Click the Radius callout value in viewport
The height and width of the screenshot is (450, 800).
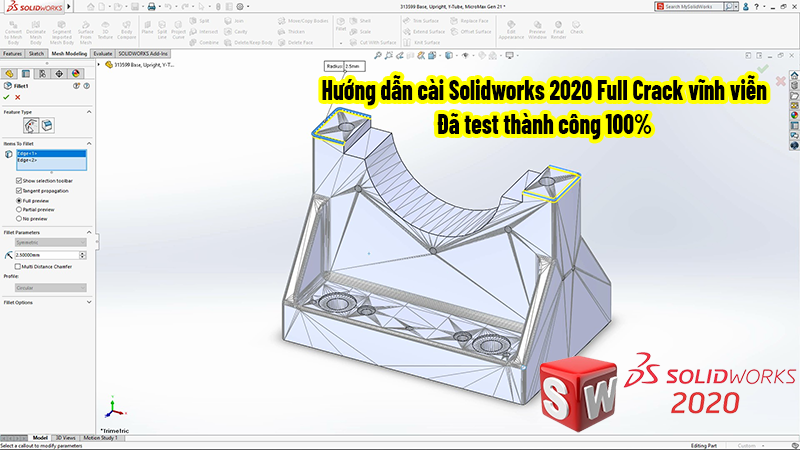[354, 66]
